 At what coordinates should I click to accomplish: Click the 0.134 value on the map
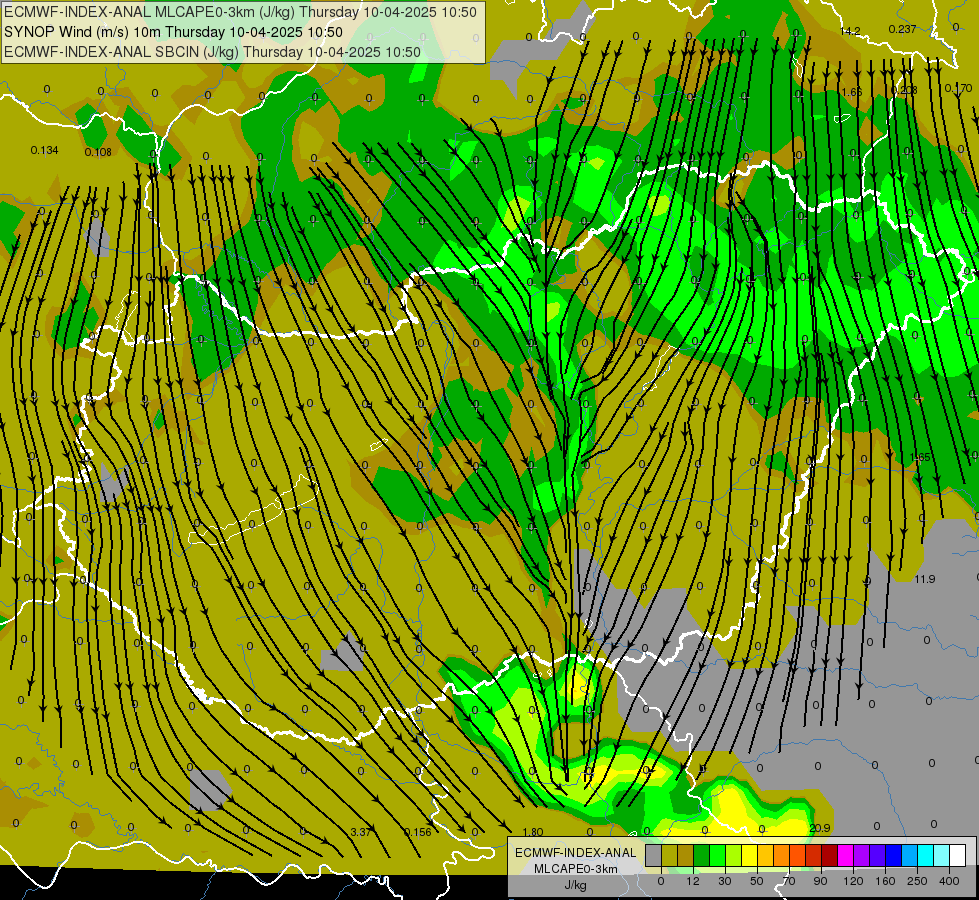[x=44, y=150]
